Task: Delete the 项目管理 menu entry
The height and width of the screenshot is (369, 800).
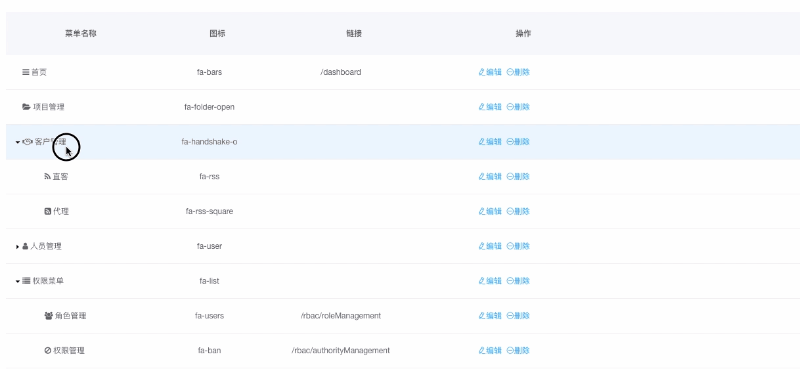Action: (x=518, y=107)
